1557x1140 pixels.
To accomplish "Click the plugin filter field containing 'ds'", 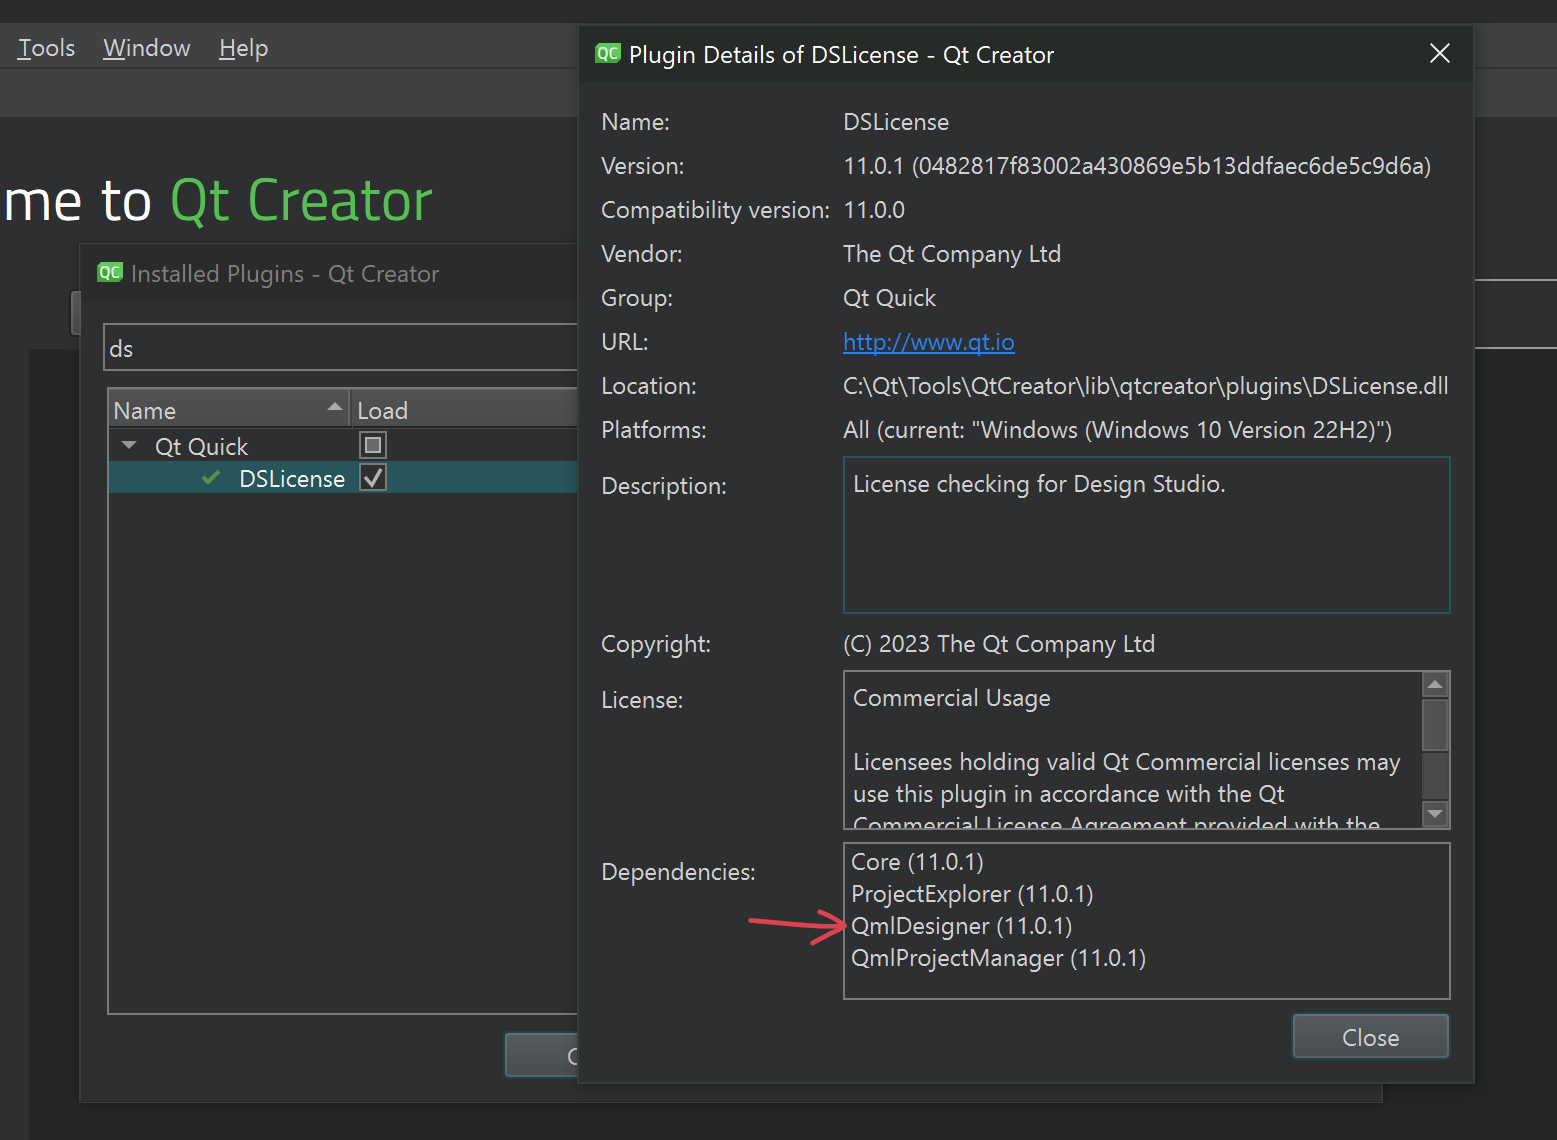I will click(341, 348).
